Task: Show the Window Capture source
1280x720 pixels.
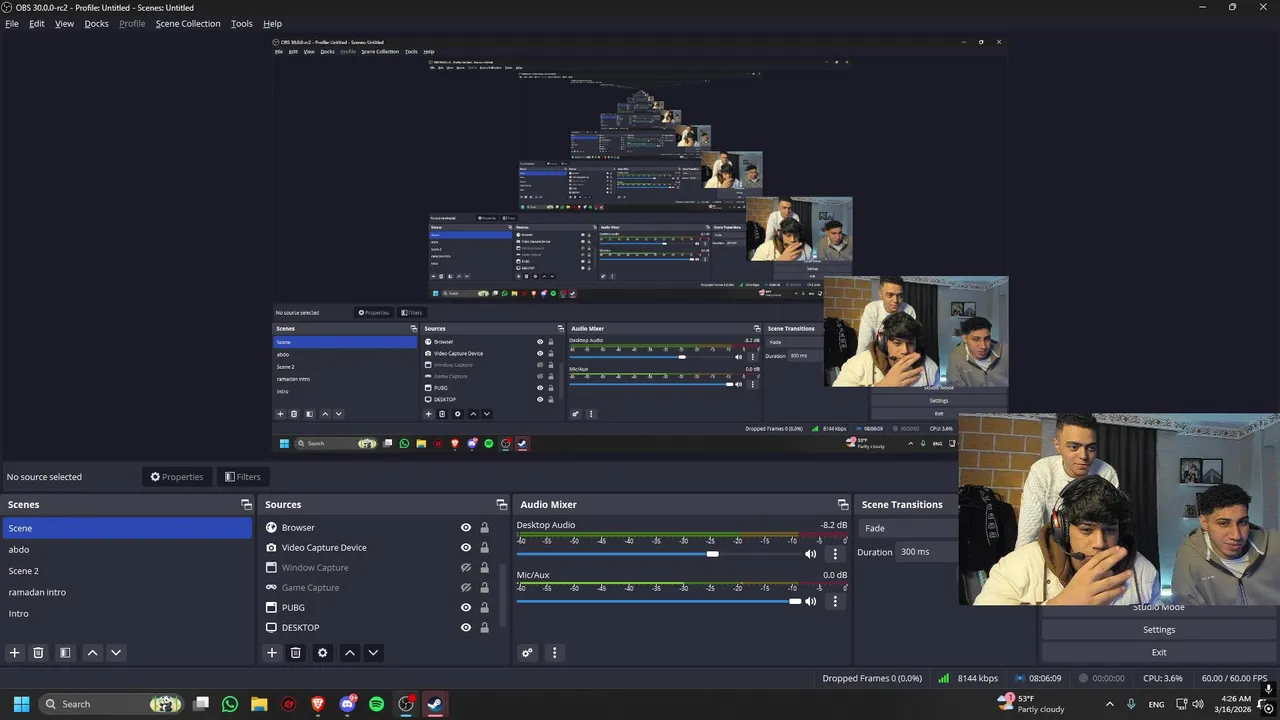Action: point(466,568)
